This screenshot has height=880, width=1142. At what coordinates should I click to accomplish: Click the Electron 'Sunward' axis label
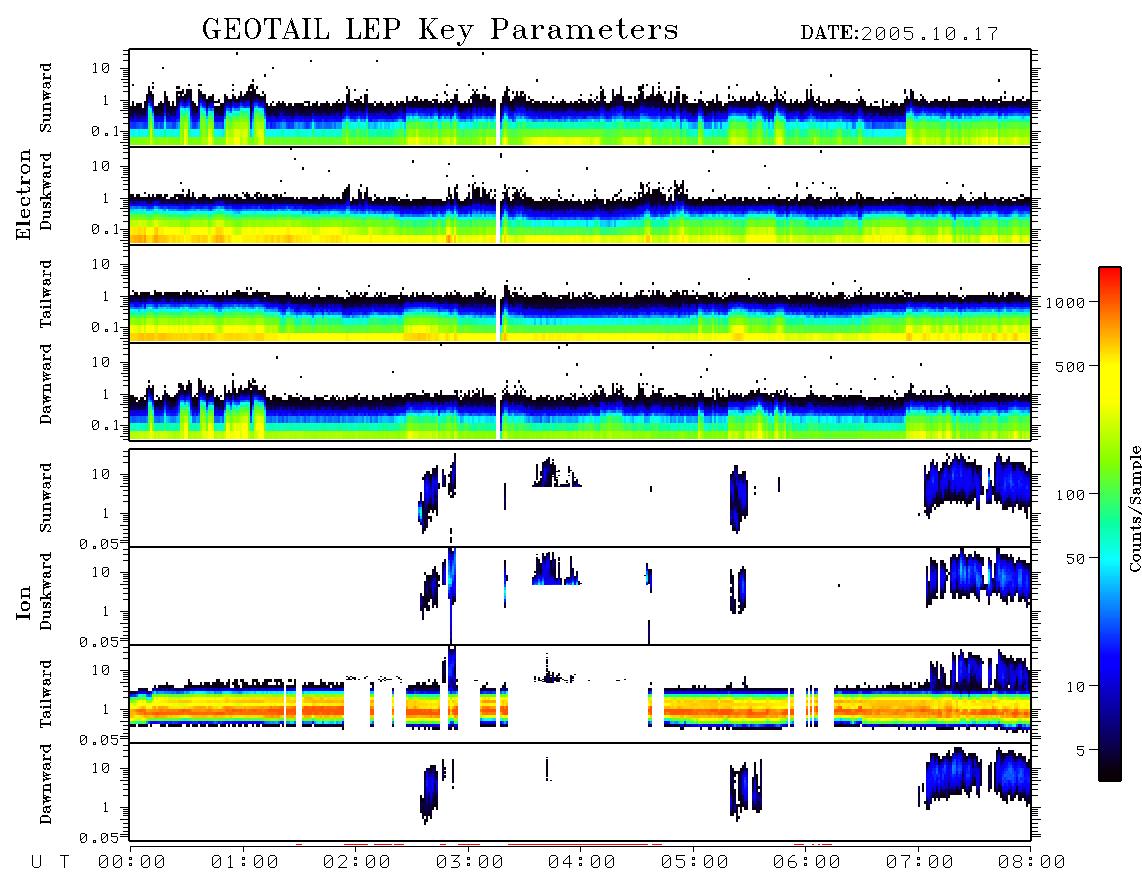pyautogui.click(x=46, y=98)
